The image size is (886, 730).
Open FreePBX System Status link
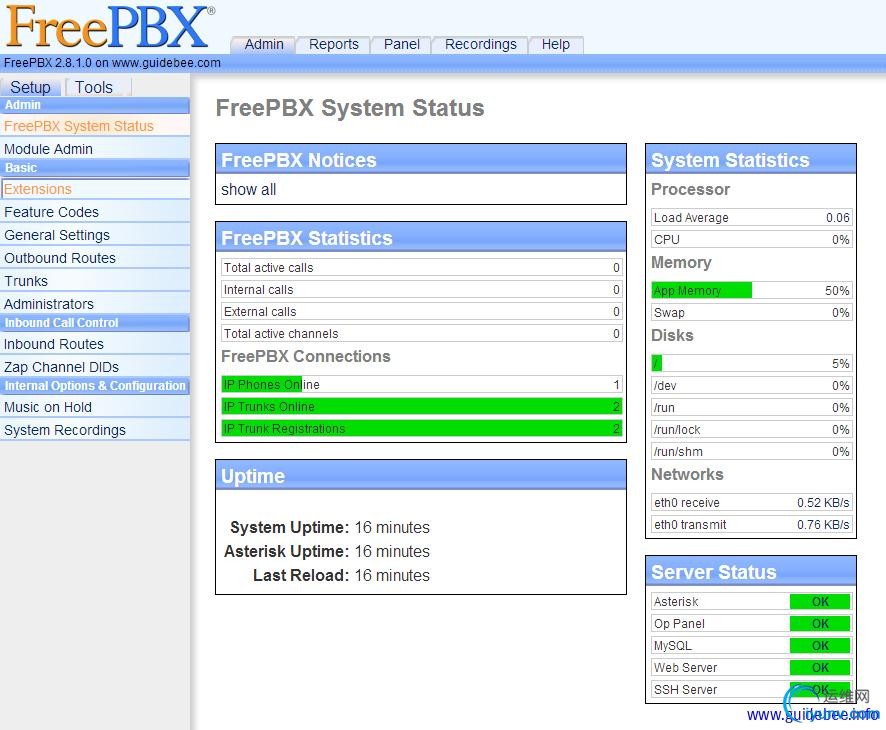95,126
